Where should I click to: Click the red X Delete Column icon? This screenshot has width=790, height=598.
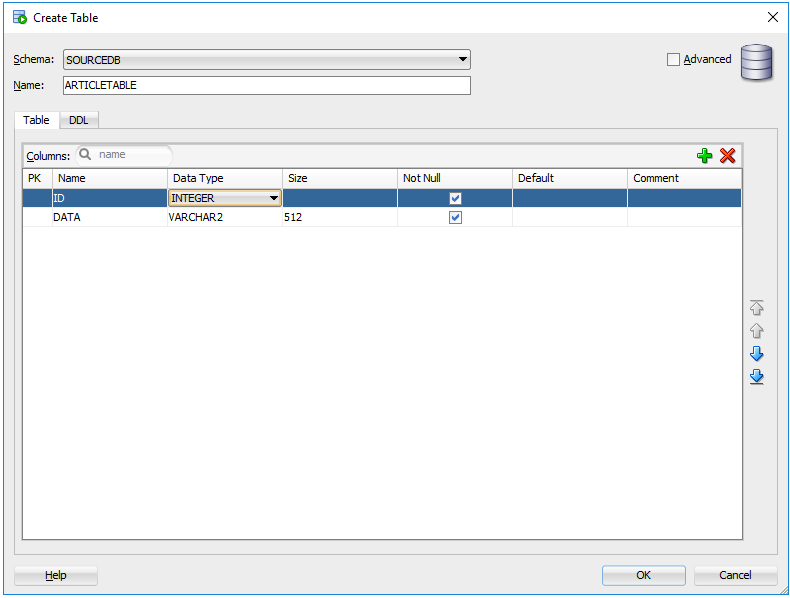(727, 155)
